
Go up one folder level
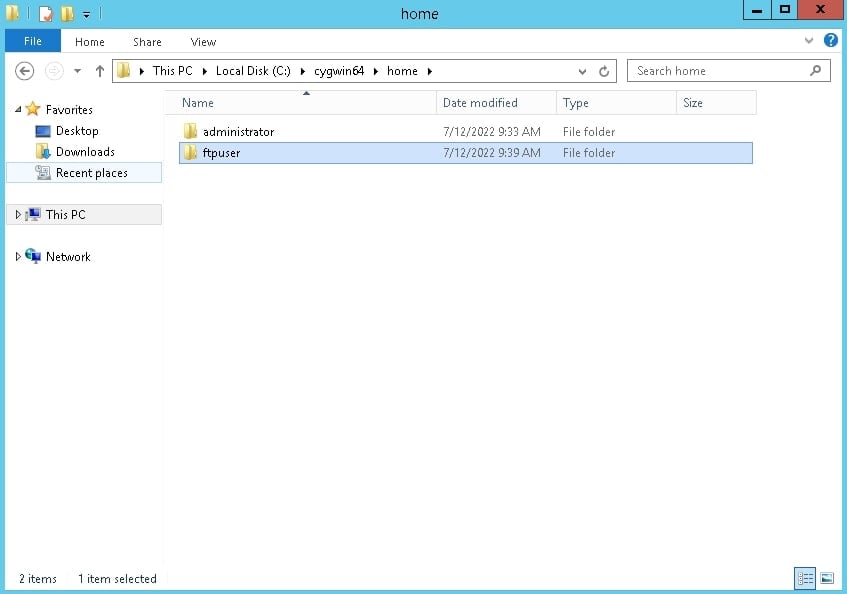coord(99,71)
